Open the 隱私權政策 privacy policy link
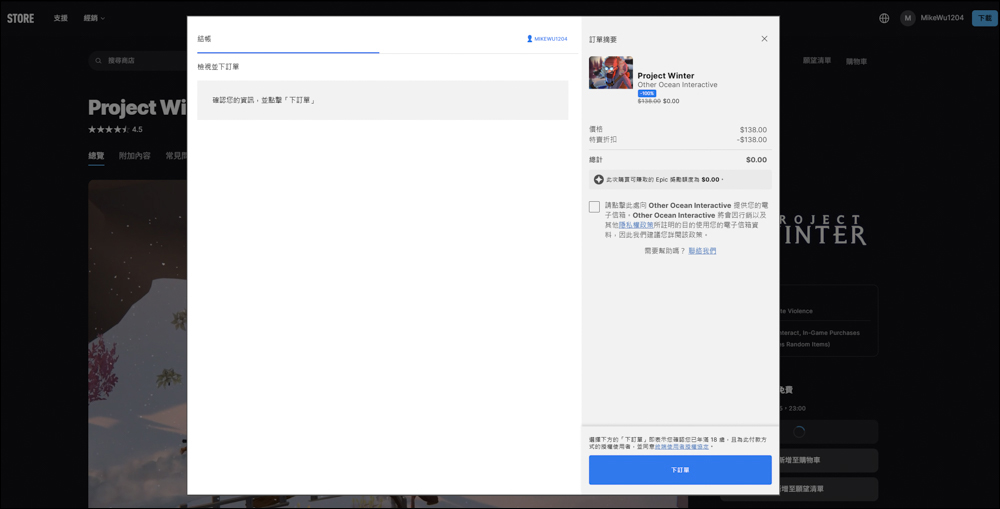1000x509 pixels. pyautogui.click(x=636, y=225)
